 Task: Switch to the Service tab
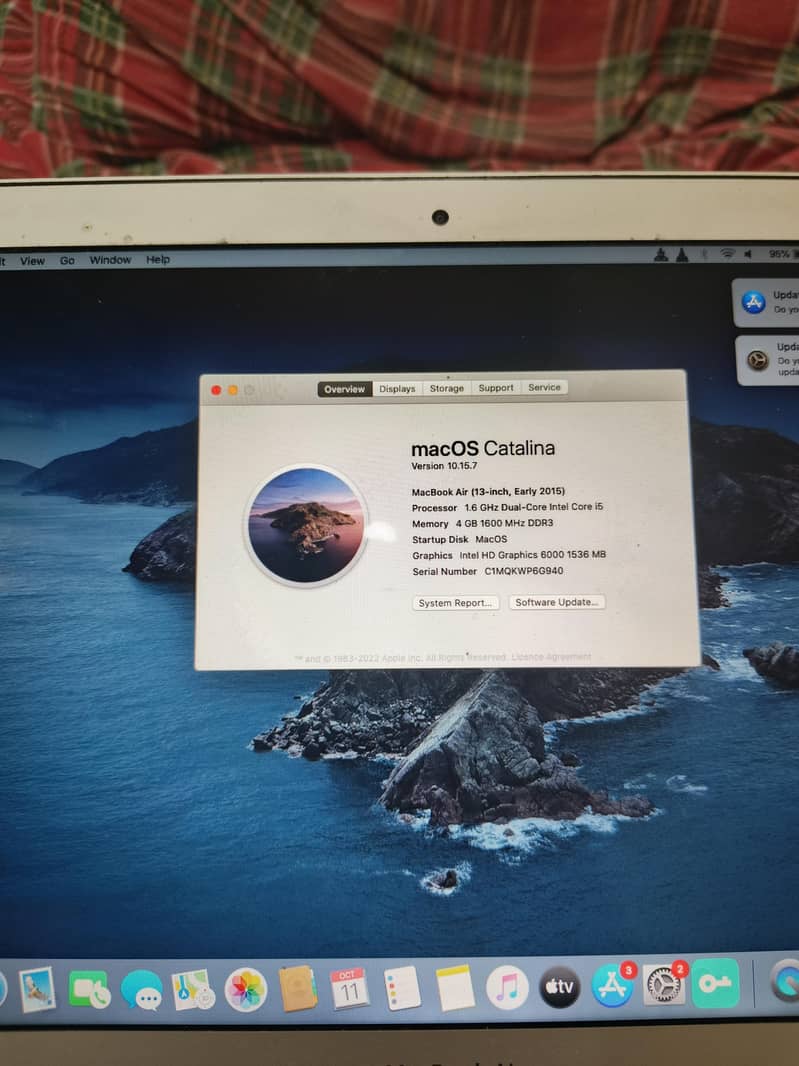(545, 387)
